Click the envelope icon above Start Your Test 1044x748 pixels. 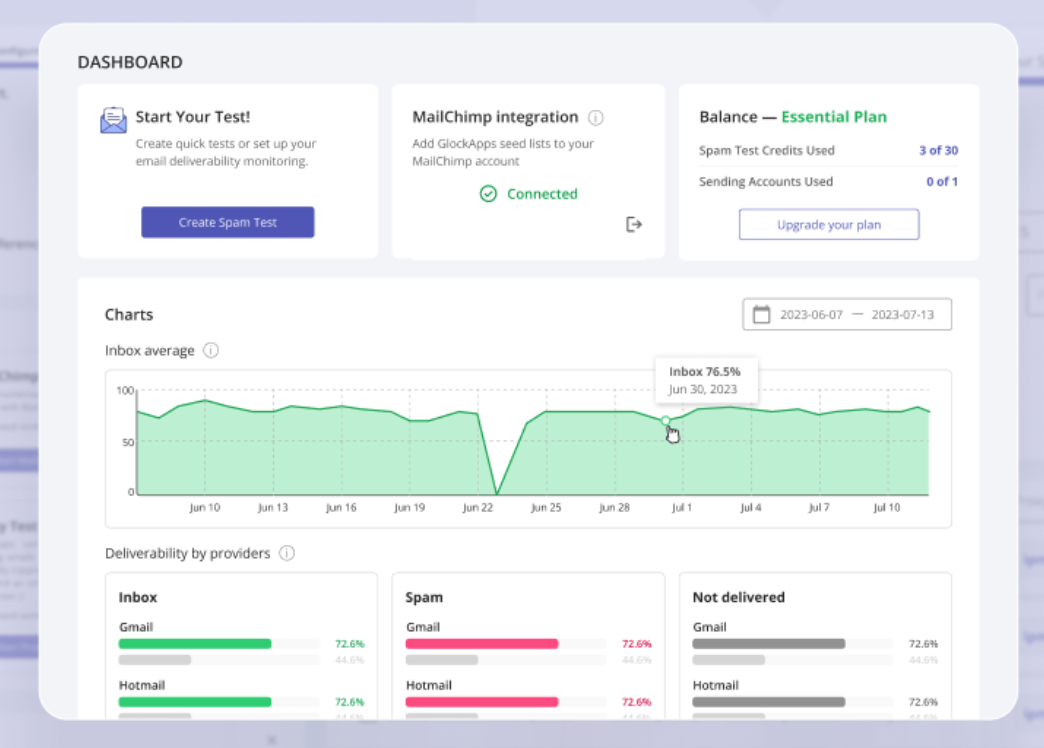pos(113,118)
